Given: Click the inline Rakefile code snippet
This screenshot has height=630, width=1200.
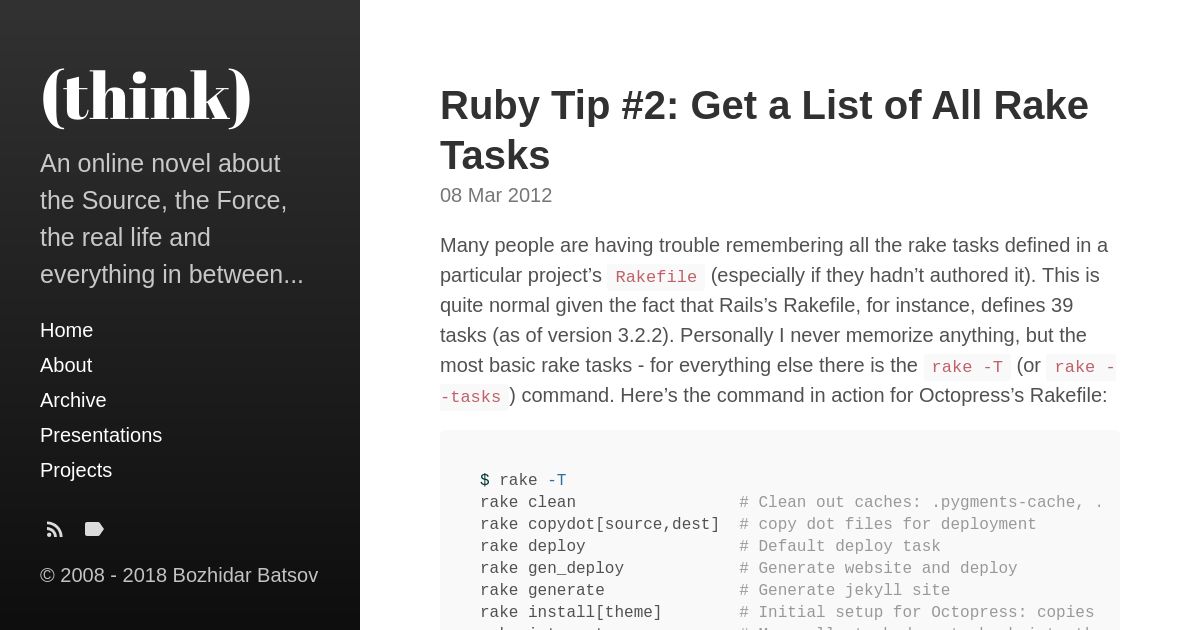Looking at the screenshot, I should pos(656,277).
